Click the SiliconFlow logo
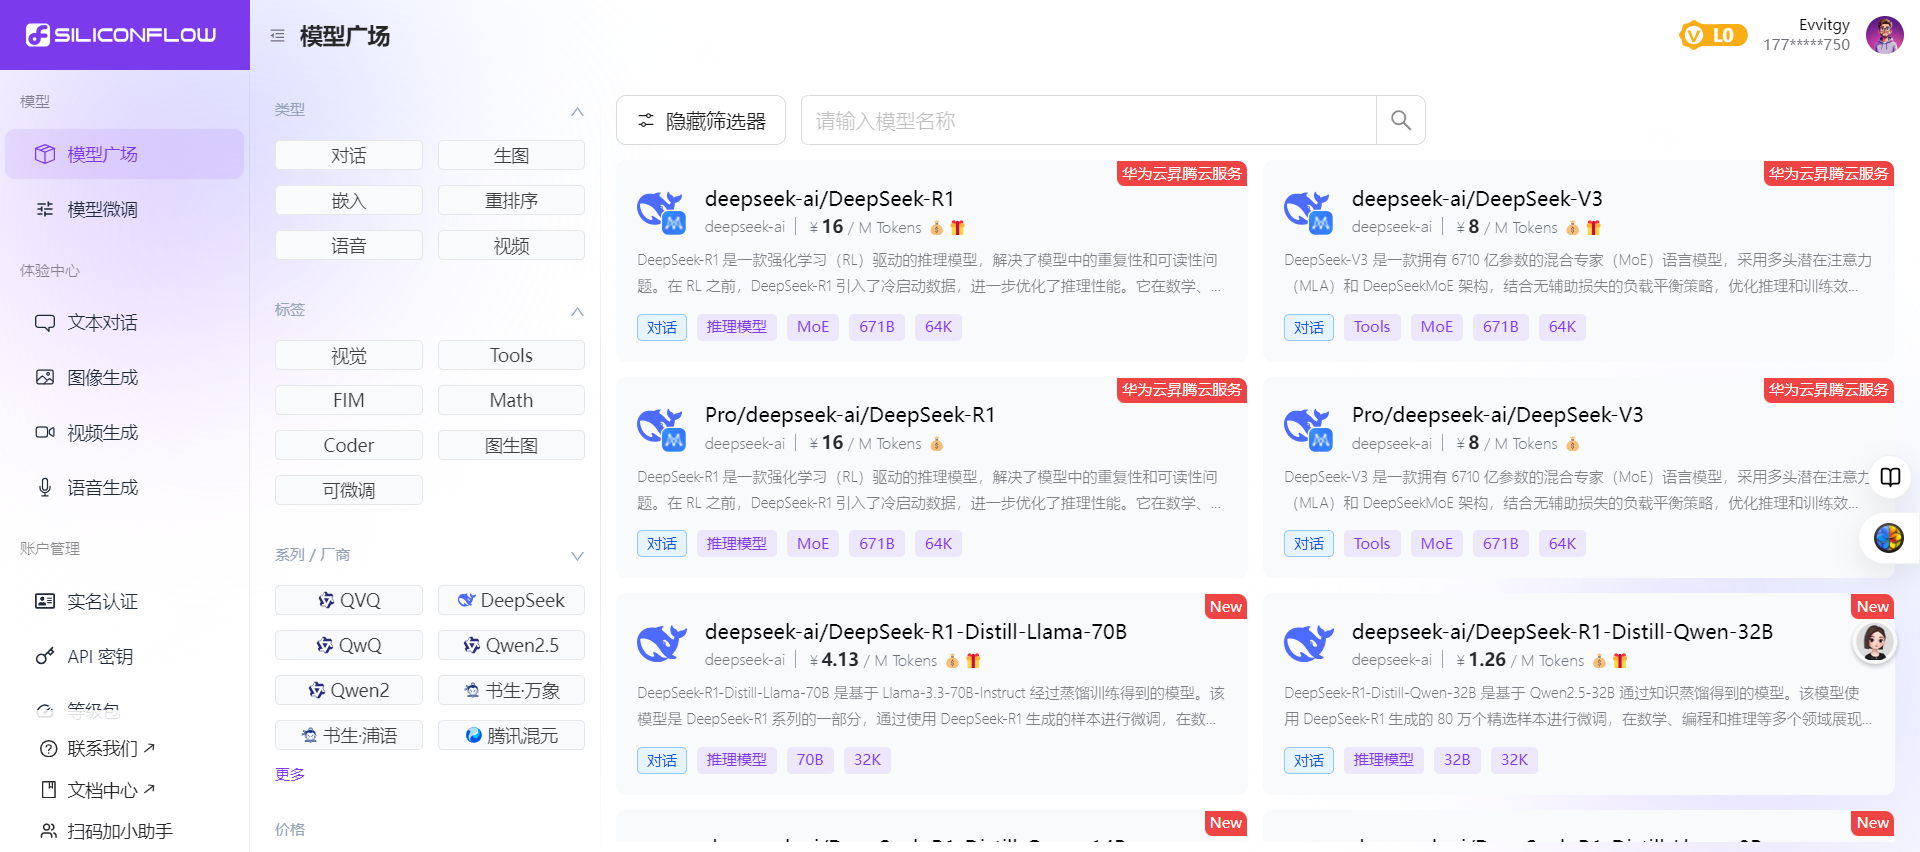 121,35
